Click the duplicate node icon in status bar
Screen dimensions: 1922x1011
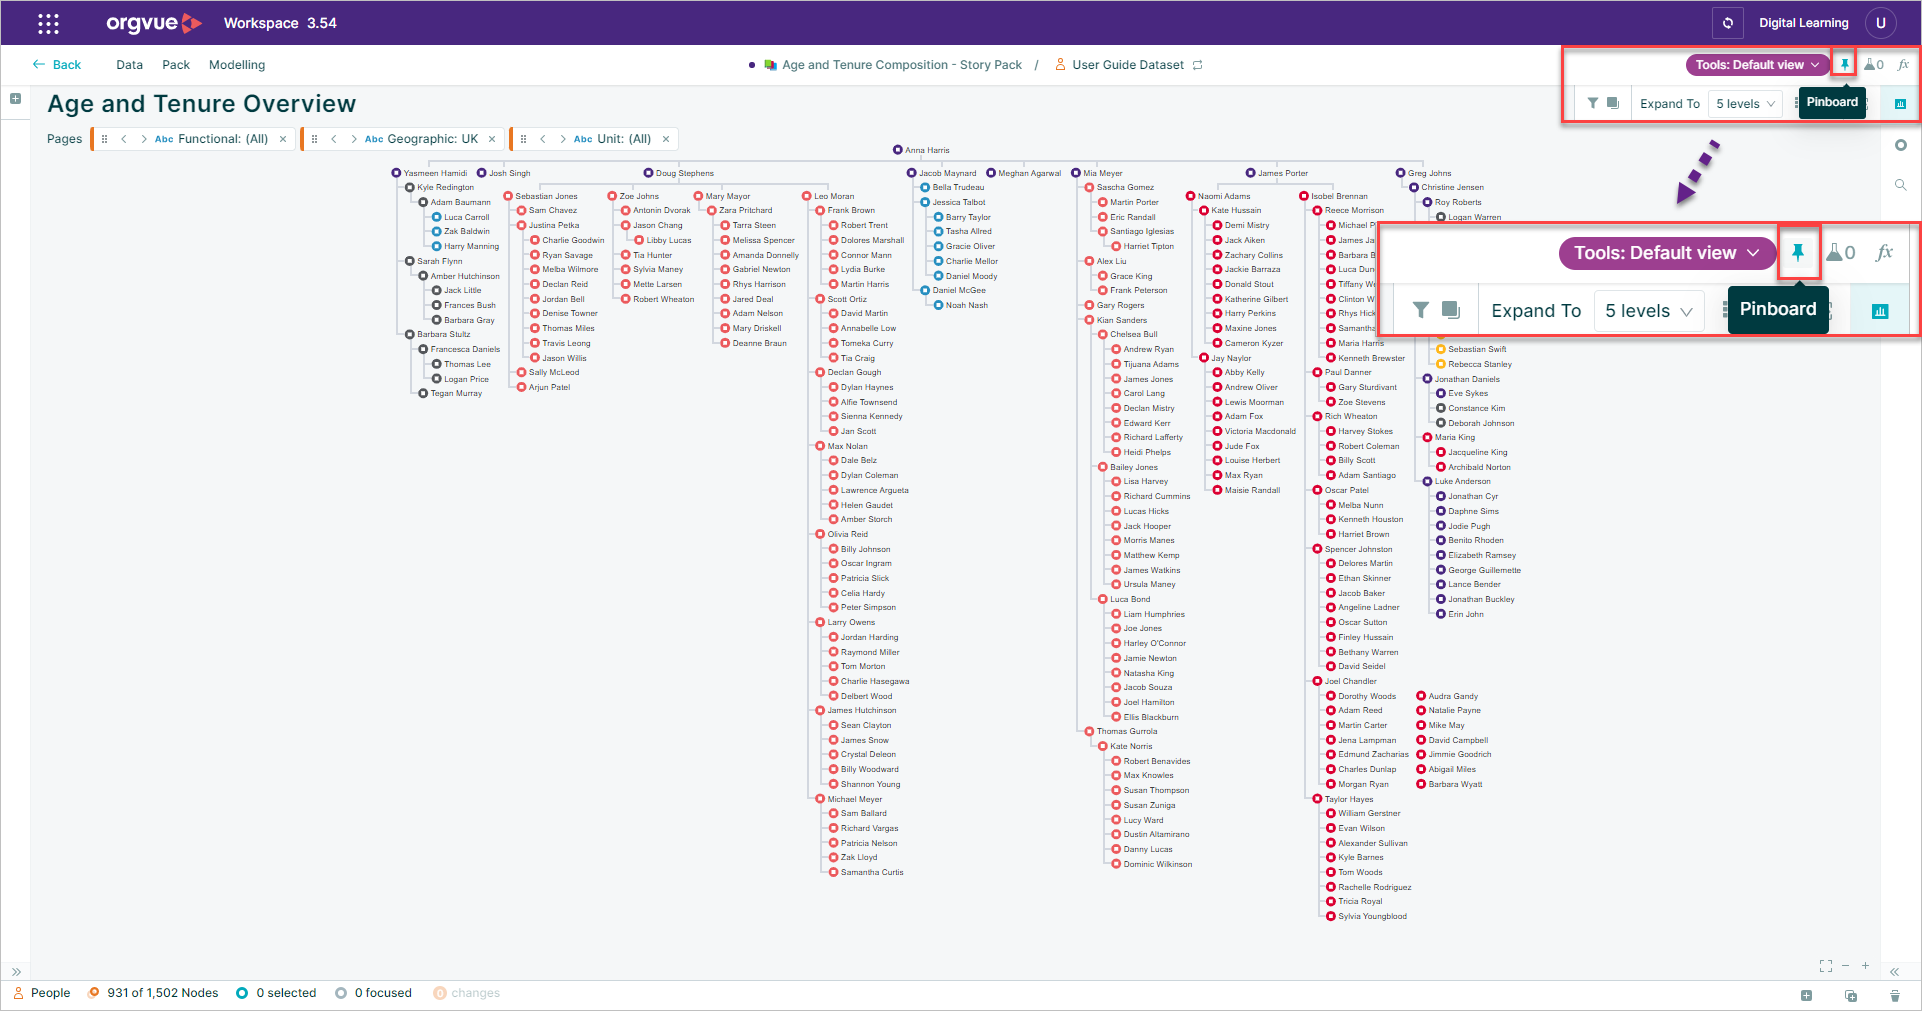1850,995
